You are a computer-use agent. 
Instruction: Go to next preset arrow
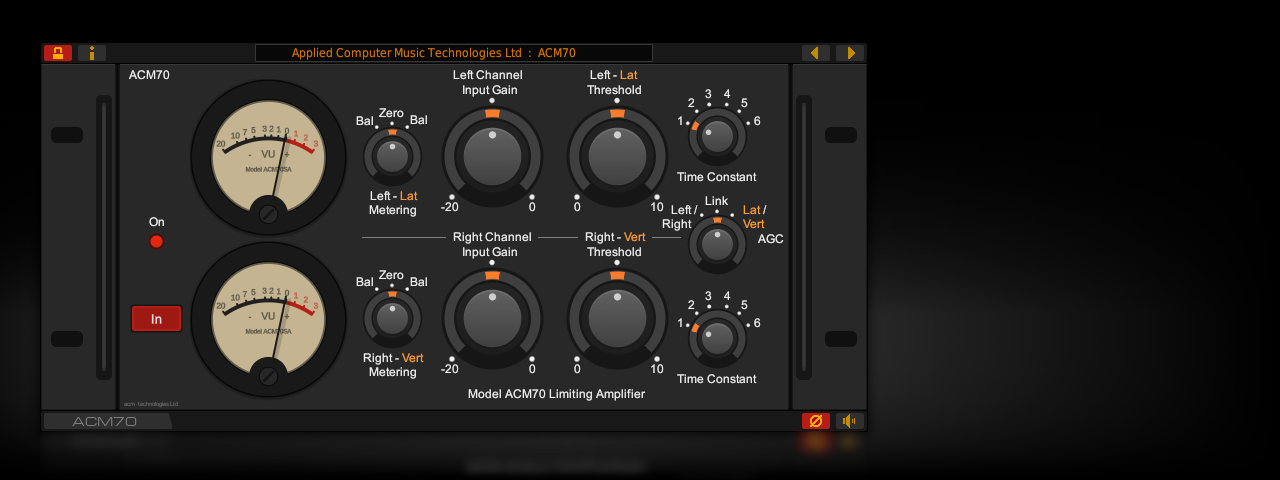(850, 53)
